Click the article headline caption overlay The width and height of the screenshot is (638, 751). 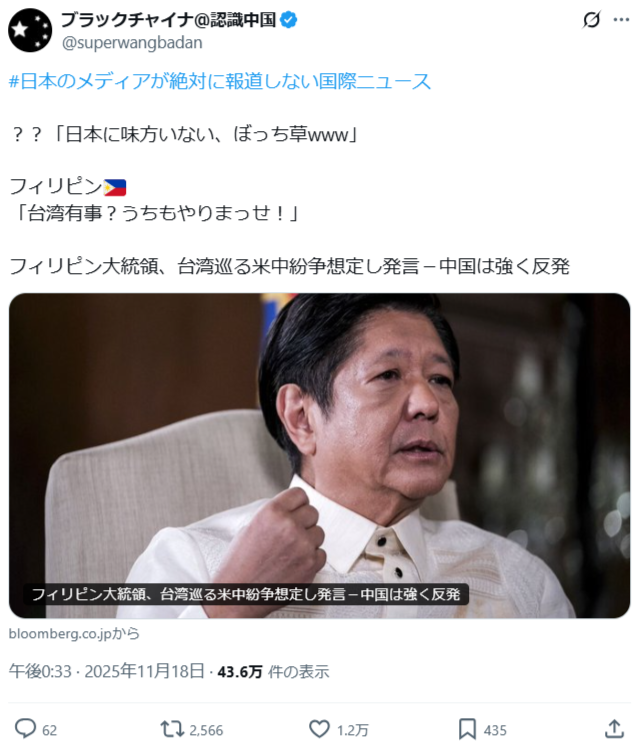pyautogui.click(x=246, y=594)
